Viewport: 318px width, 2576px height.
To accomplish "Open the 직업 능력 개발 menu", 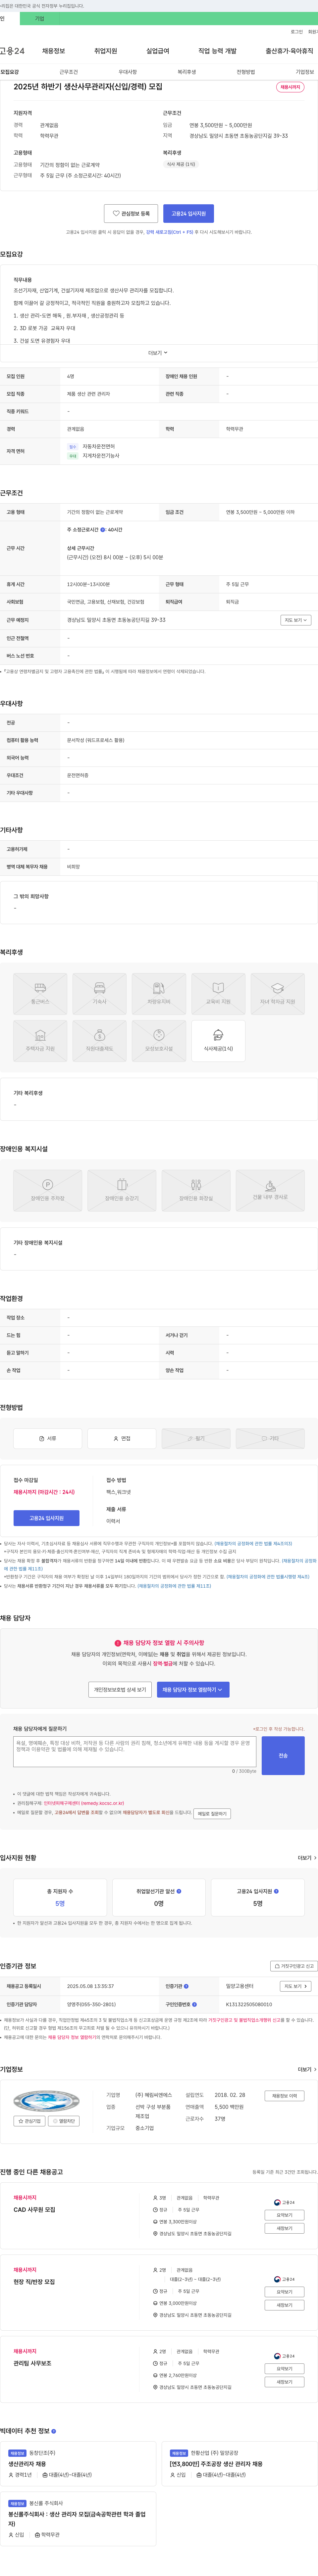I will 217,51.
